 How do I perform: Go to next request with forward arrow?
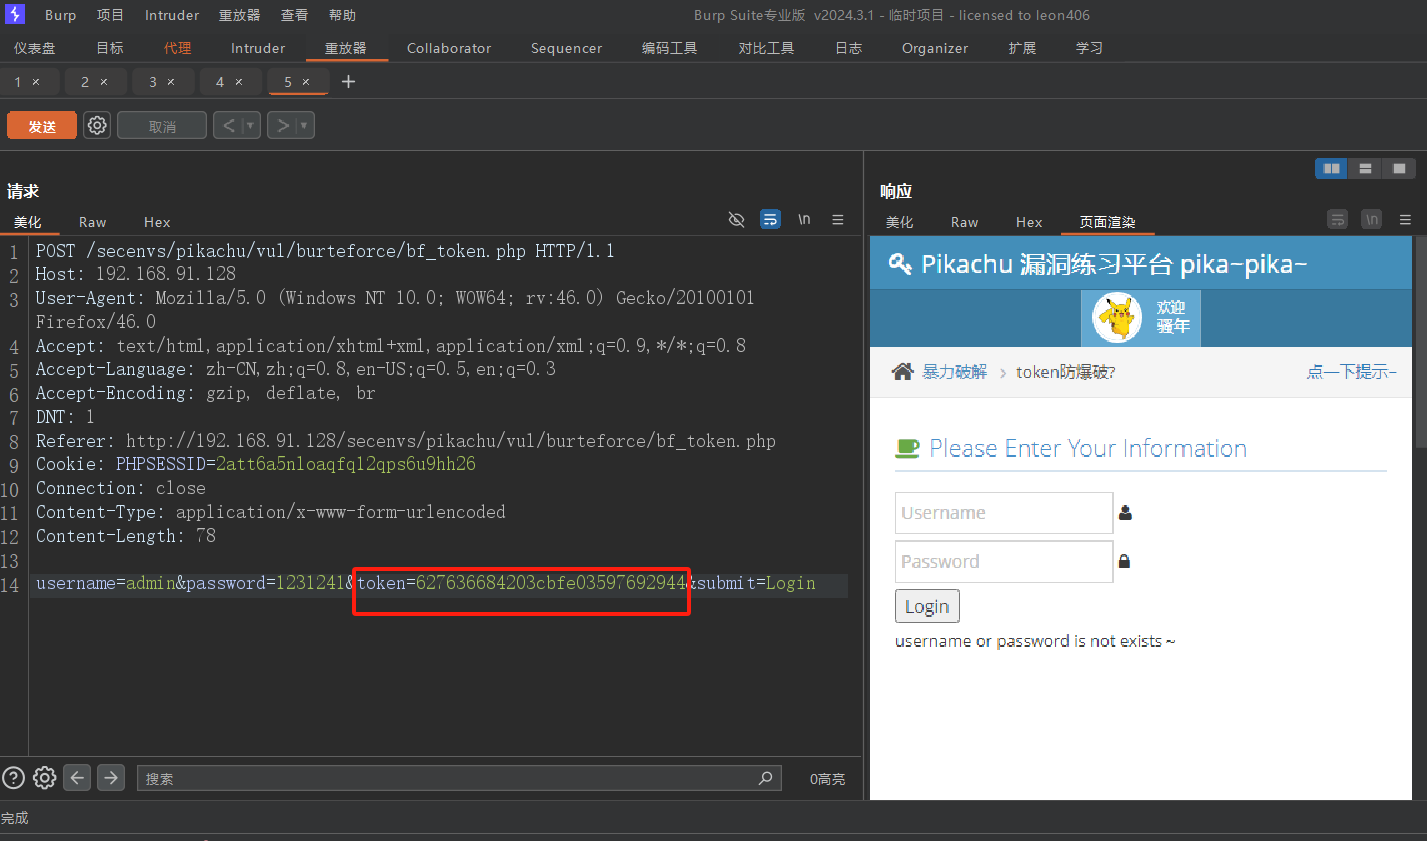[x=283, y=125]
